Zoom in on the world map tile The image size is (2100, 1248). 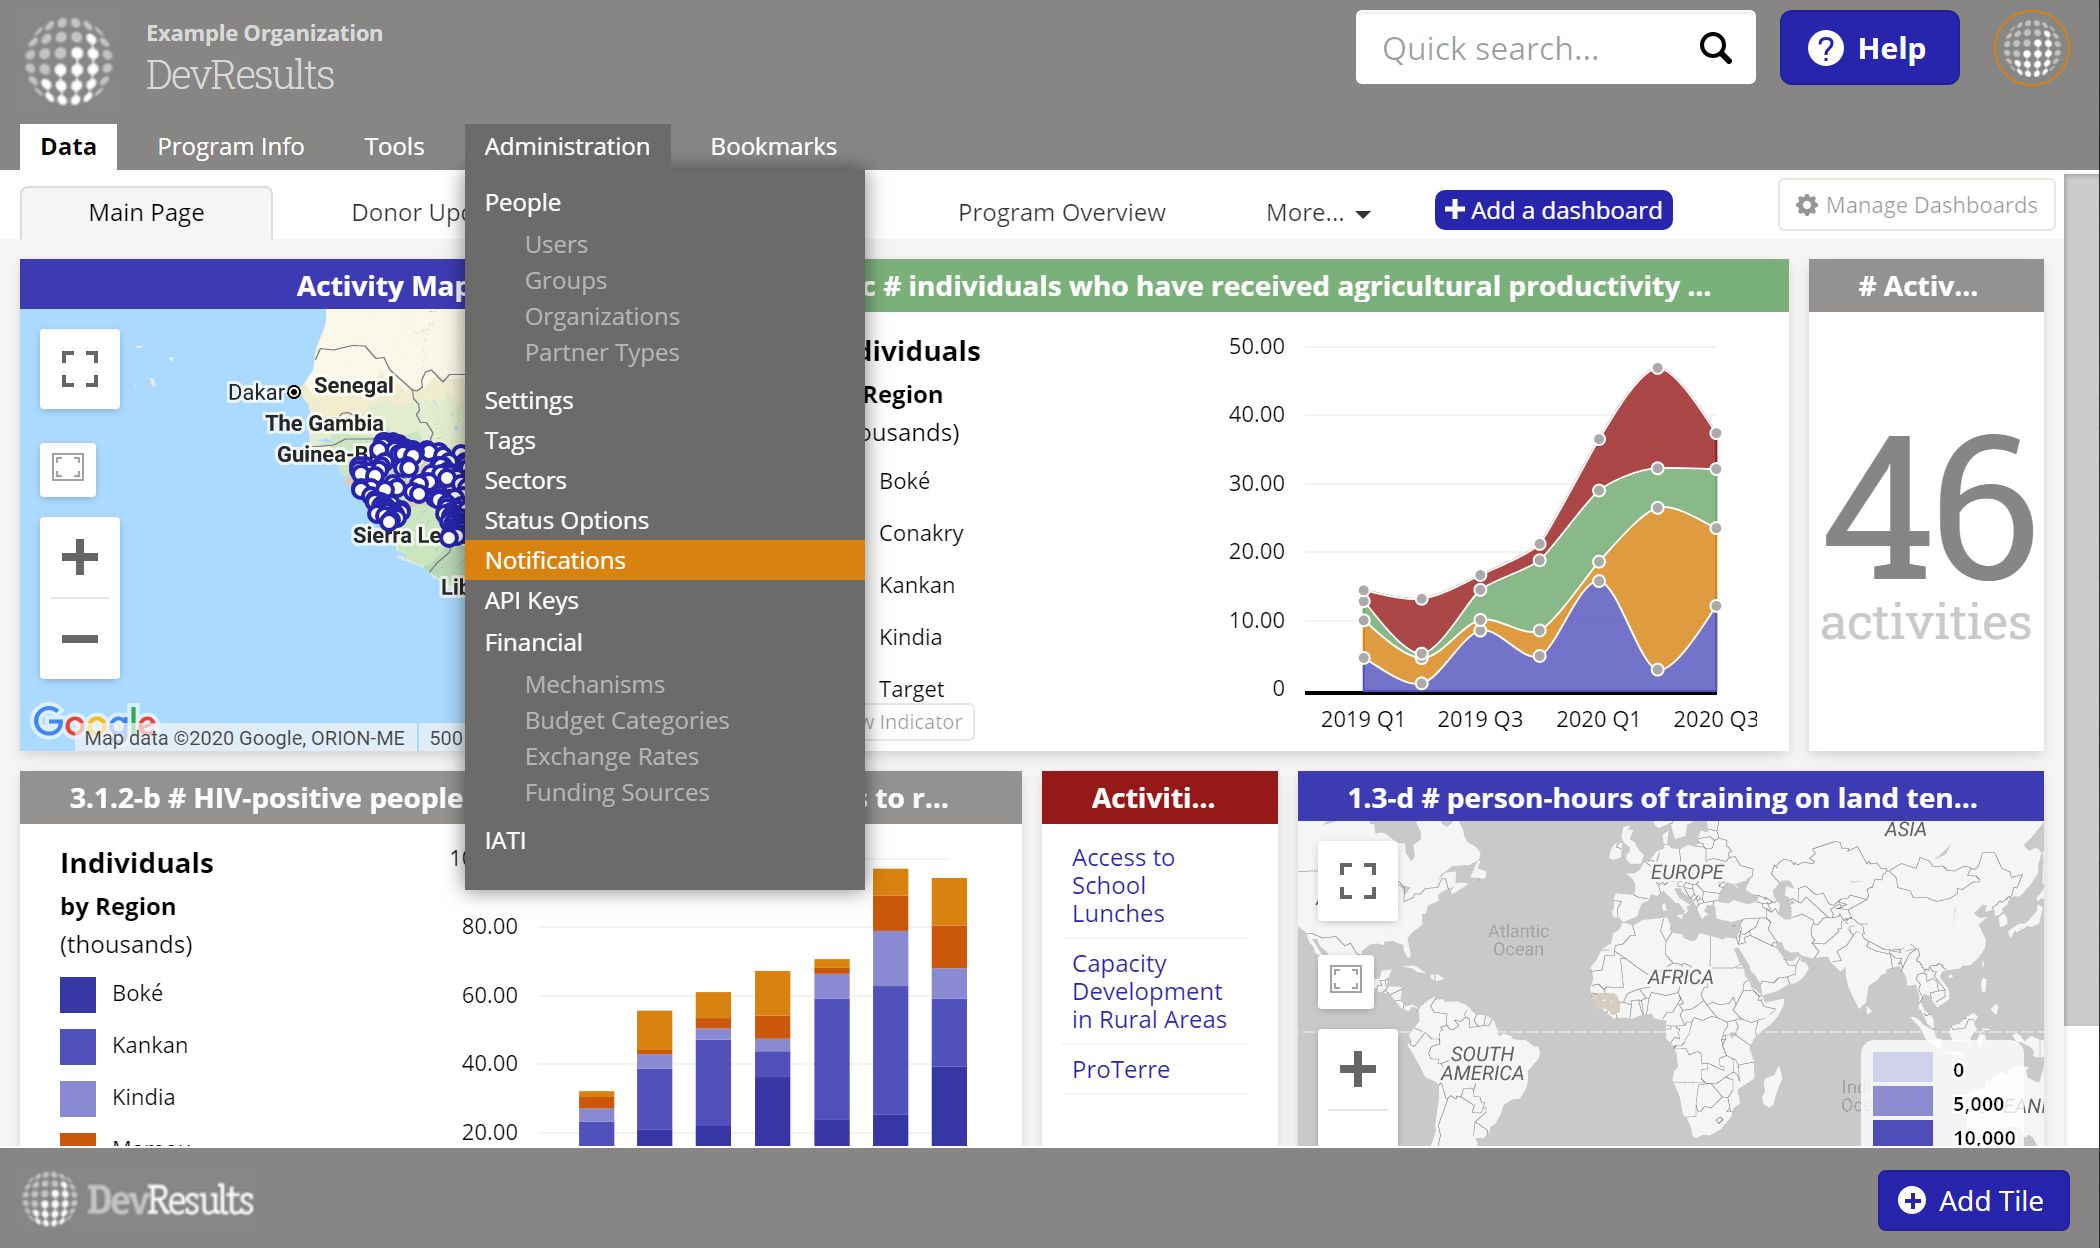(1357, 1068)
